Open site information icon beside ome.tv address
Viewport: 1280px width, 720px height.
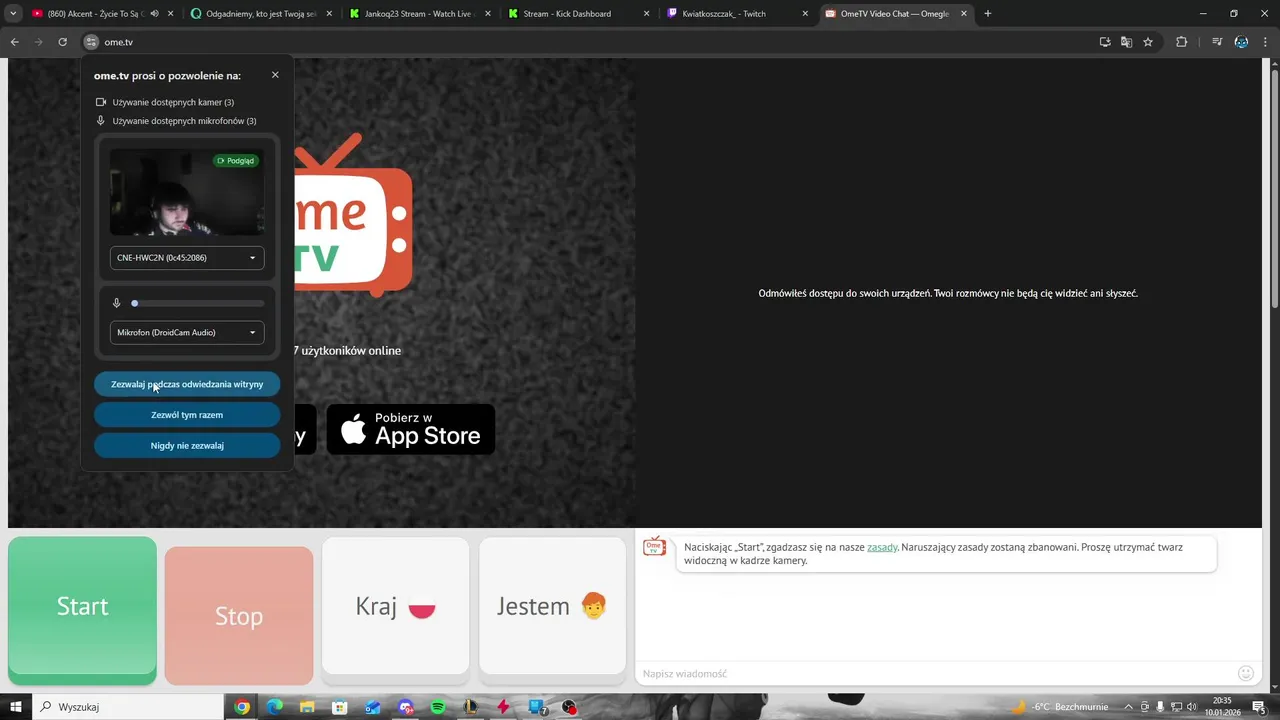point(91,42)
